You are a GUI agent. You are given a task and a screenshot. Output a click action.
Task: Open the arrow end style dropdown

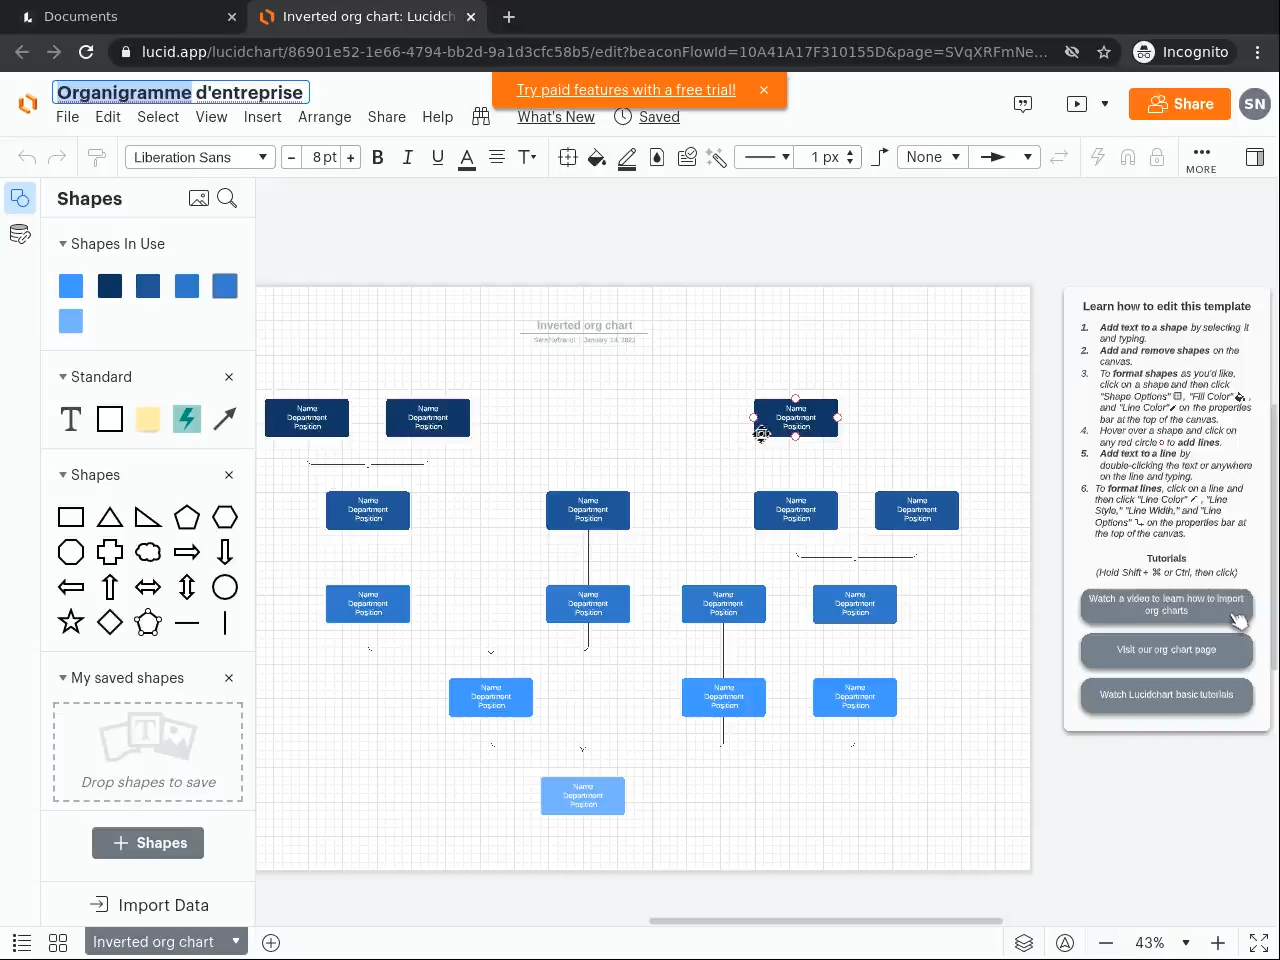pos(1005,157)
